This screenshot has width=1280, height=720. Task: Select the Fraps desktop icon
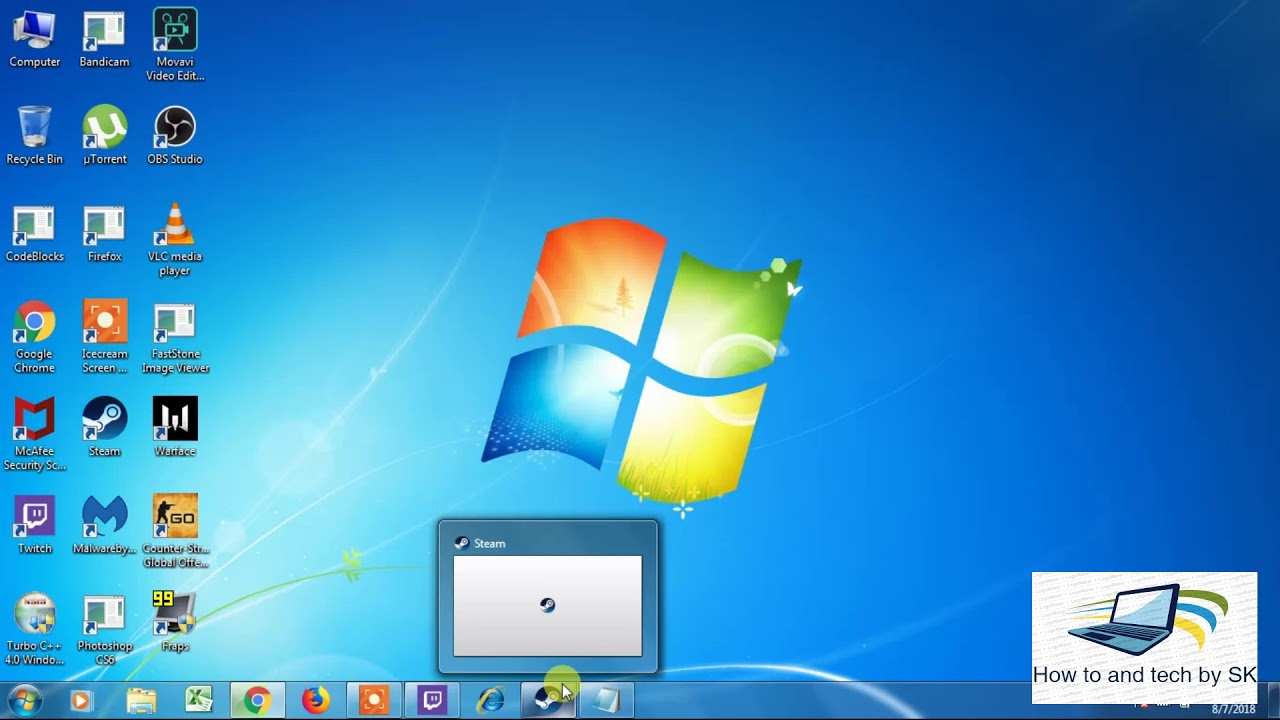click(175, 622)
